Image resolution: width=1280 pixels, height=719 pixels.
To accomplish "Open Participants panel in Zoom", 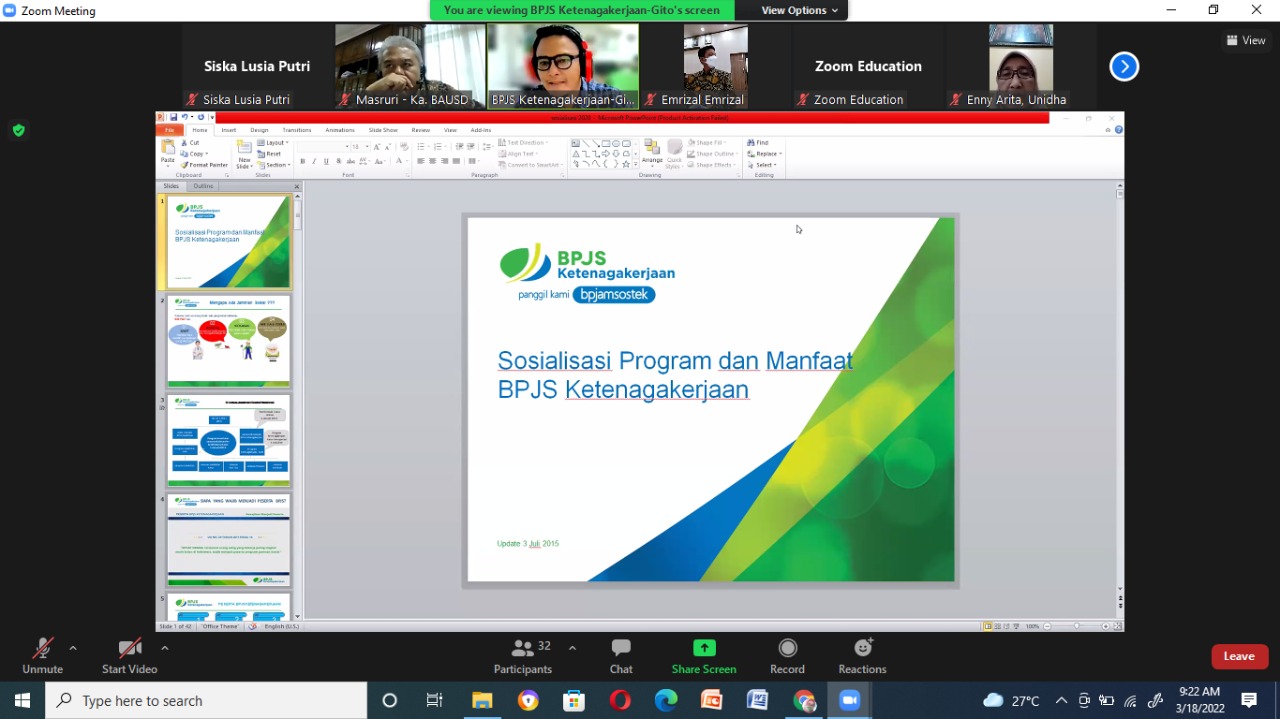I will 523,656.
